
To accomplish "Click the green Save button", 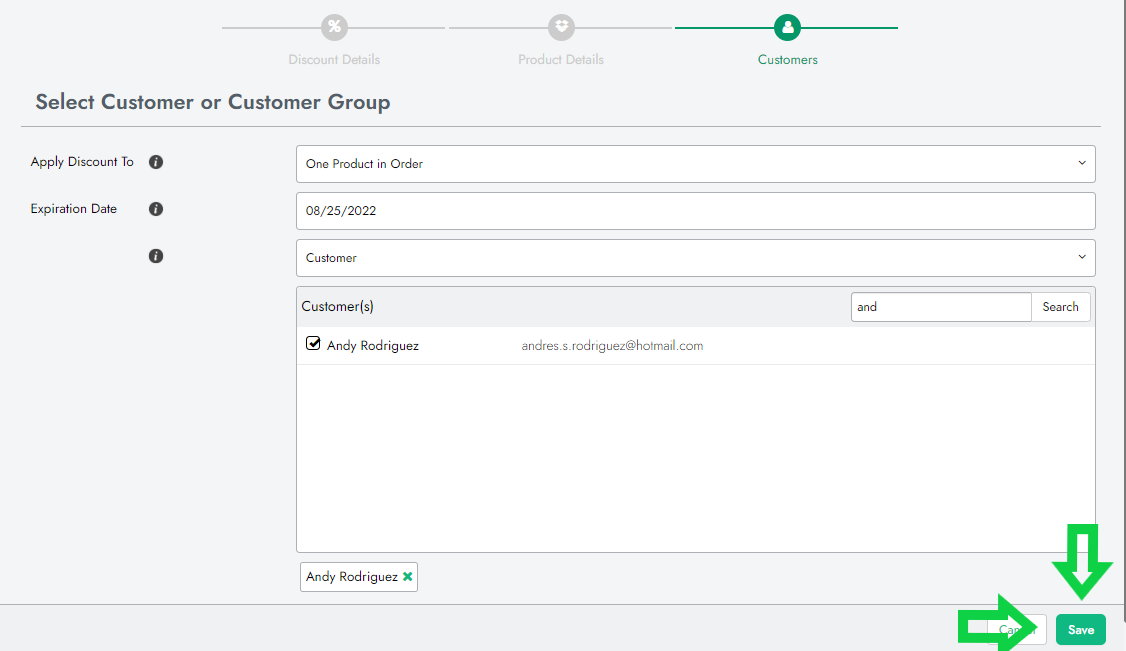I will pyautogui.click(x=1080, y=630).
